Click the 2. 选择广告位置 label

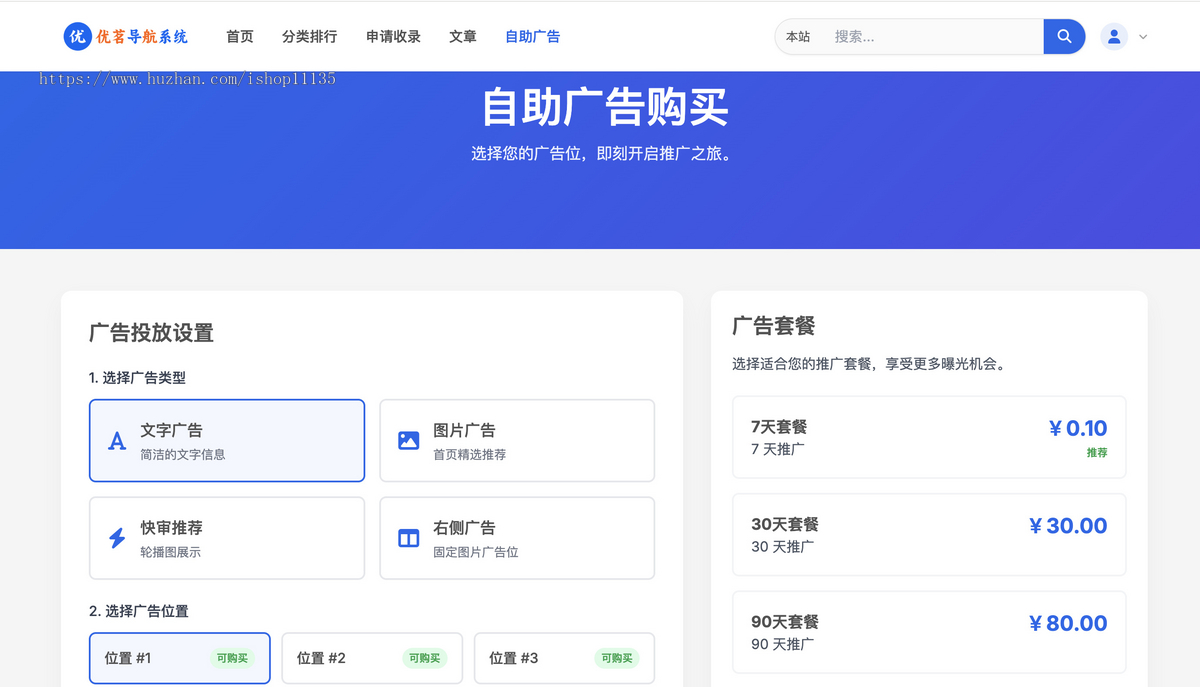pyautogui.click(x=139, y=611)
